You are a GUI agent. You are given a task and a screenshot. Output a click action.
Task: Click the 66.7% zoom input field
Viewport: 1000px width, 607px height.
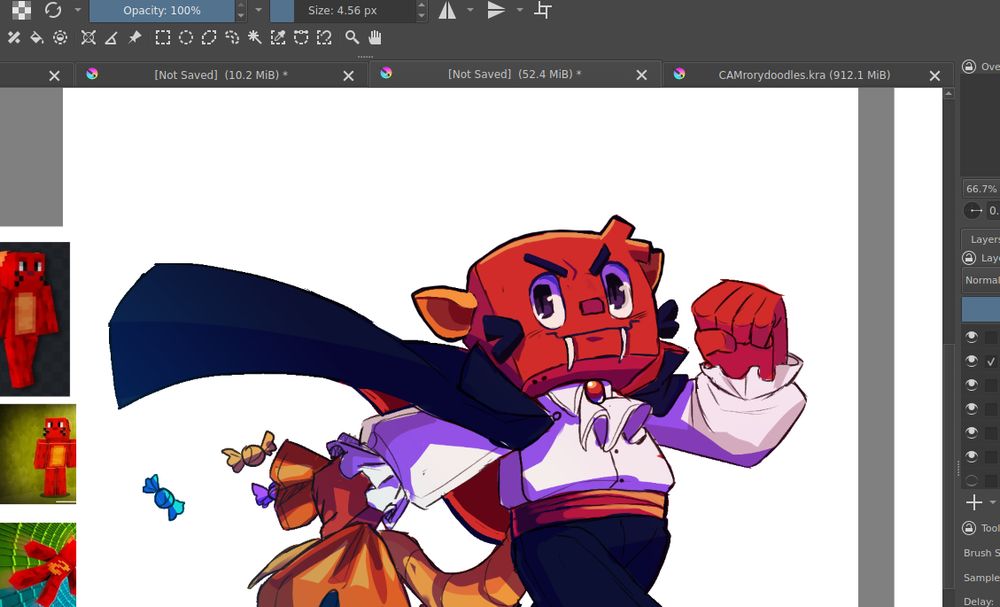[x=982, y=189]
